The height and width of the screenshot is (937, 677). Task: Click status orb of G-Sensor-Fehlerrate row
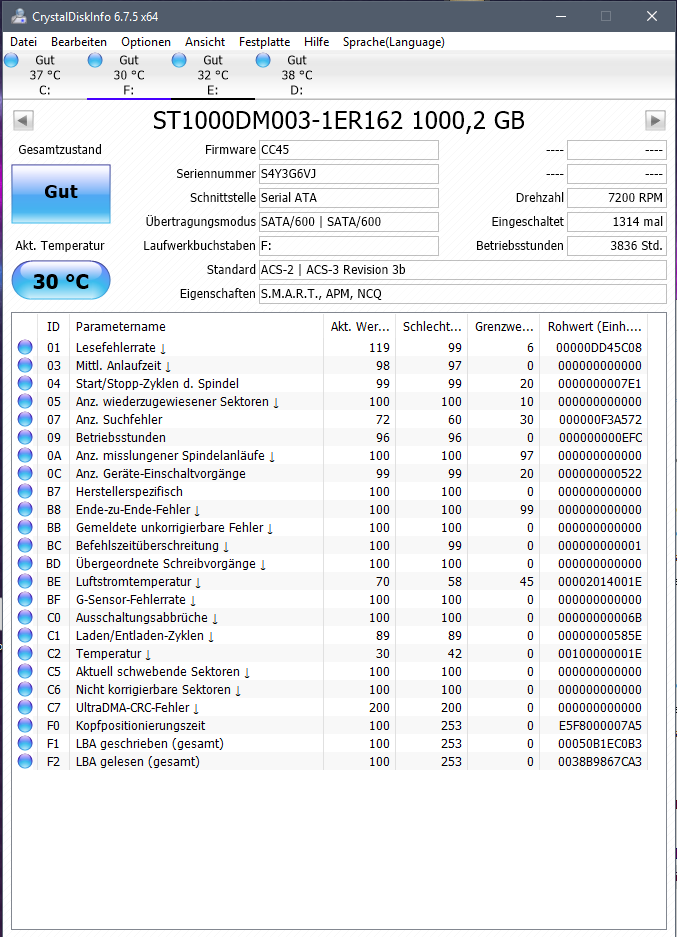tap(25, 599)
